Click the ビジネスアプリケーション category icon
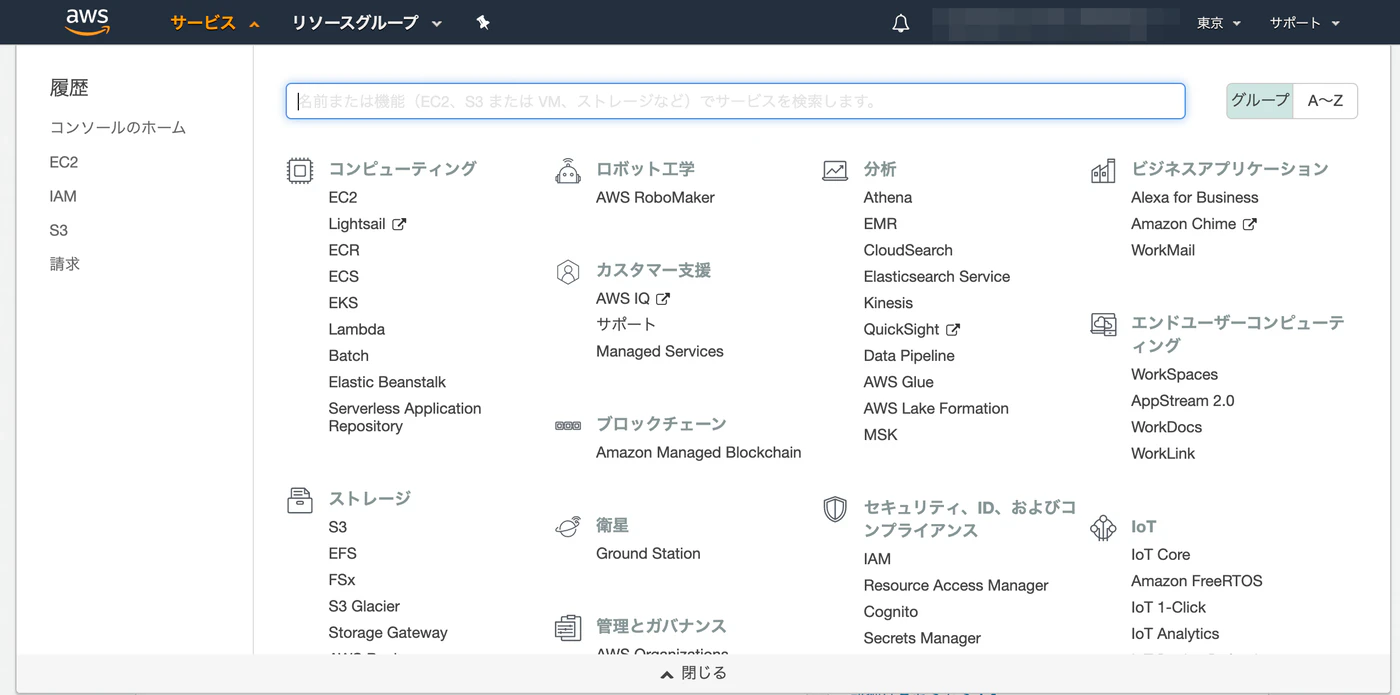This screenshot has height=695, width=1400. coord(1103,171)
